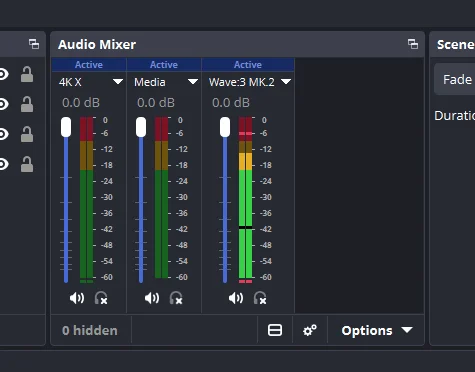Image resolution: width=475 pixels, height=372 pixels.
Task: Click the 4K X source name
Action: coord(70,82)
